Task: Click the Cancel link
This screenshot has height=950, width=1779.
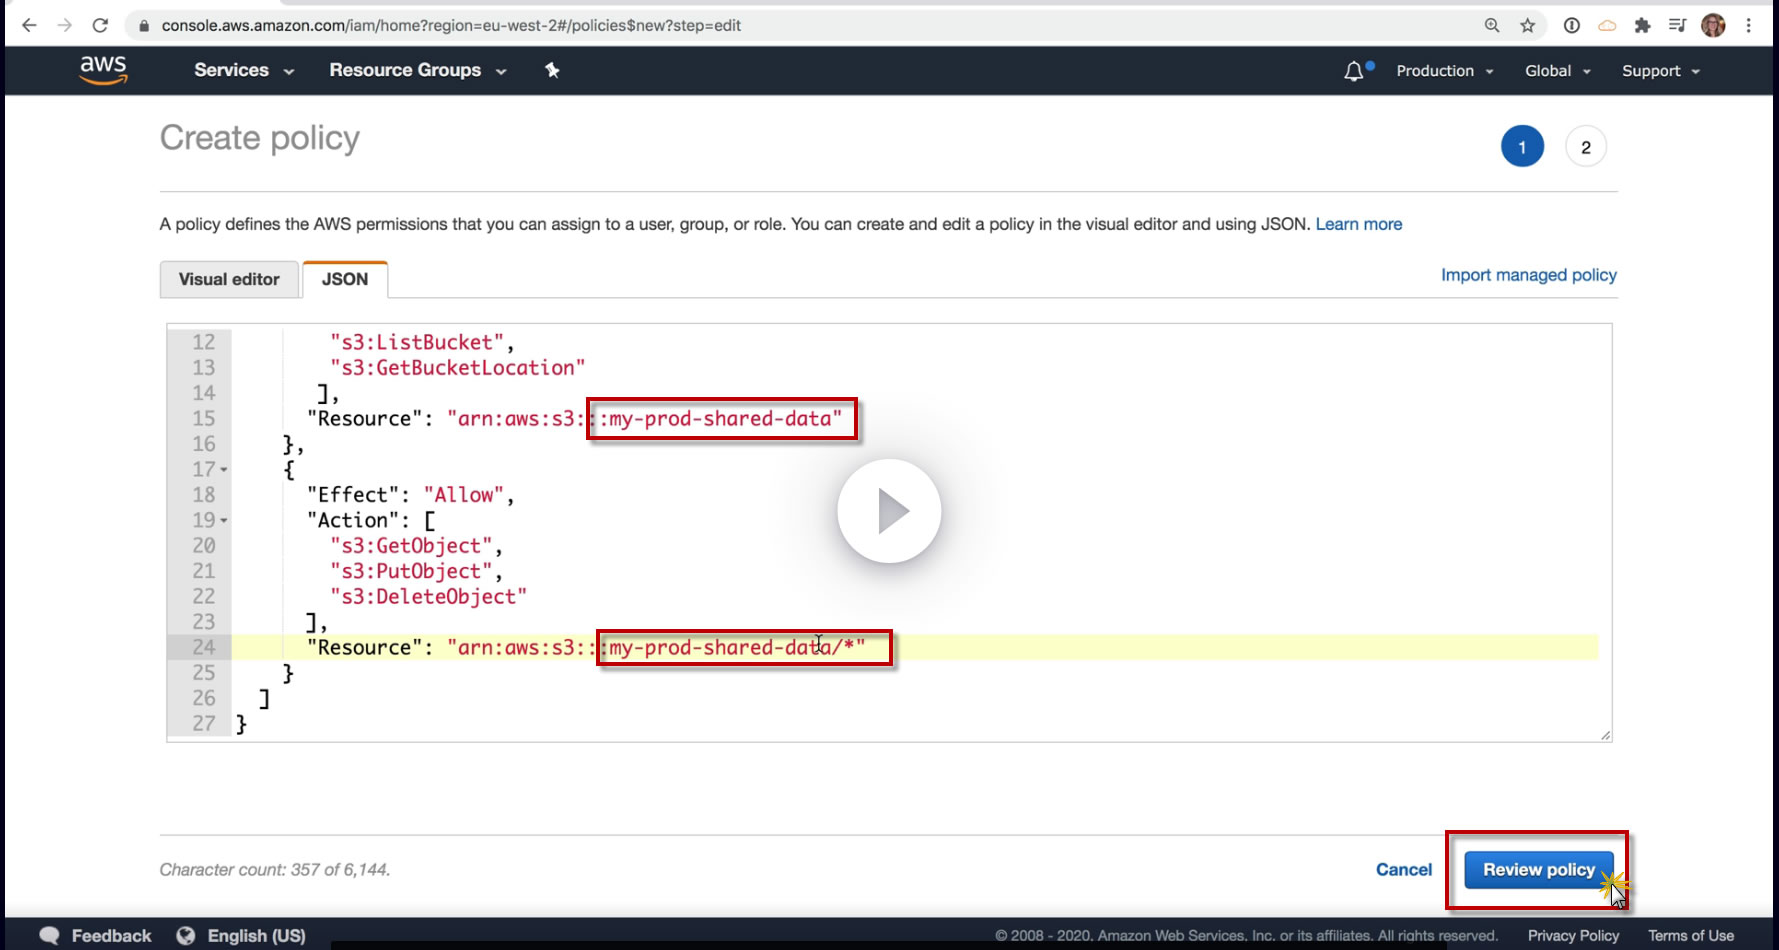Action: [x=1403, y=870]
